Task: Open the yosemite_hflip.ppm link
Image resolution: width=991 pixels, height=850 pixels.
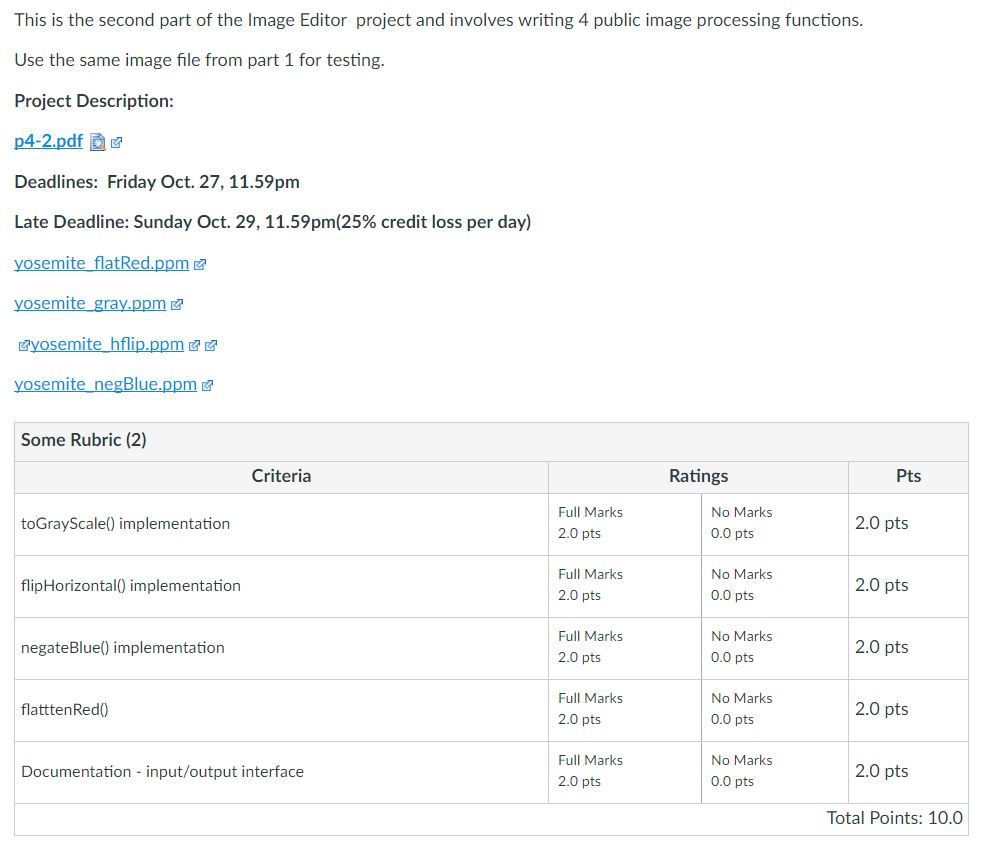Action: (x=108, y=344)
